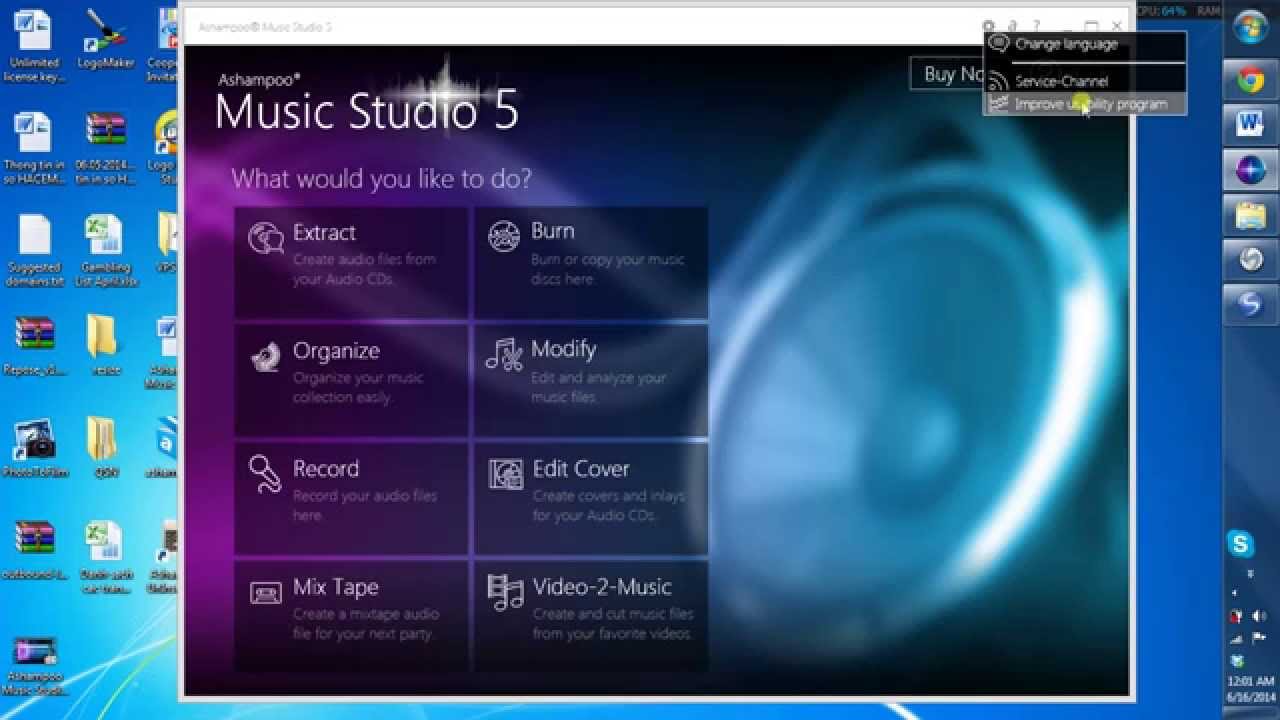The width and height of the screenshot is (1280, 720).
Task: Select the QSN folder on desktop
Action: click(x=105, y=448)
